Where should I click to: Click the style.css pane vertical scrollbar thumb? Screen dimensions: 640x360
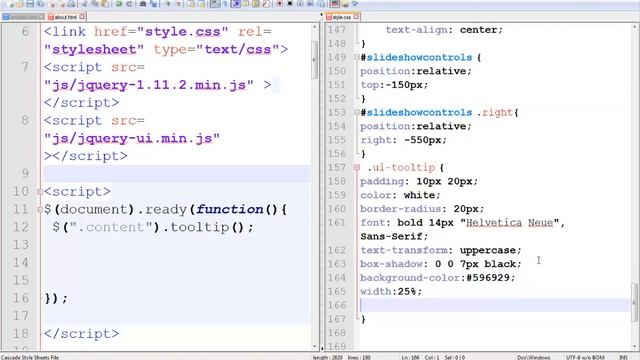(635, 302)
